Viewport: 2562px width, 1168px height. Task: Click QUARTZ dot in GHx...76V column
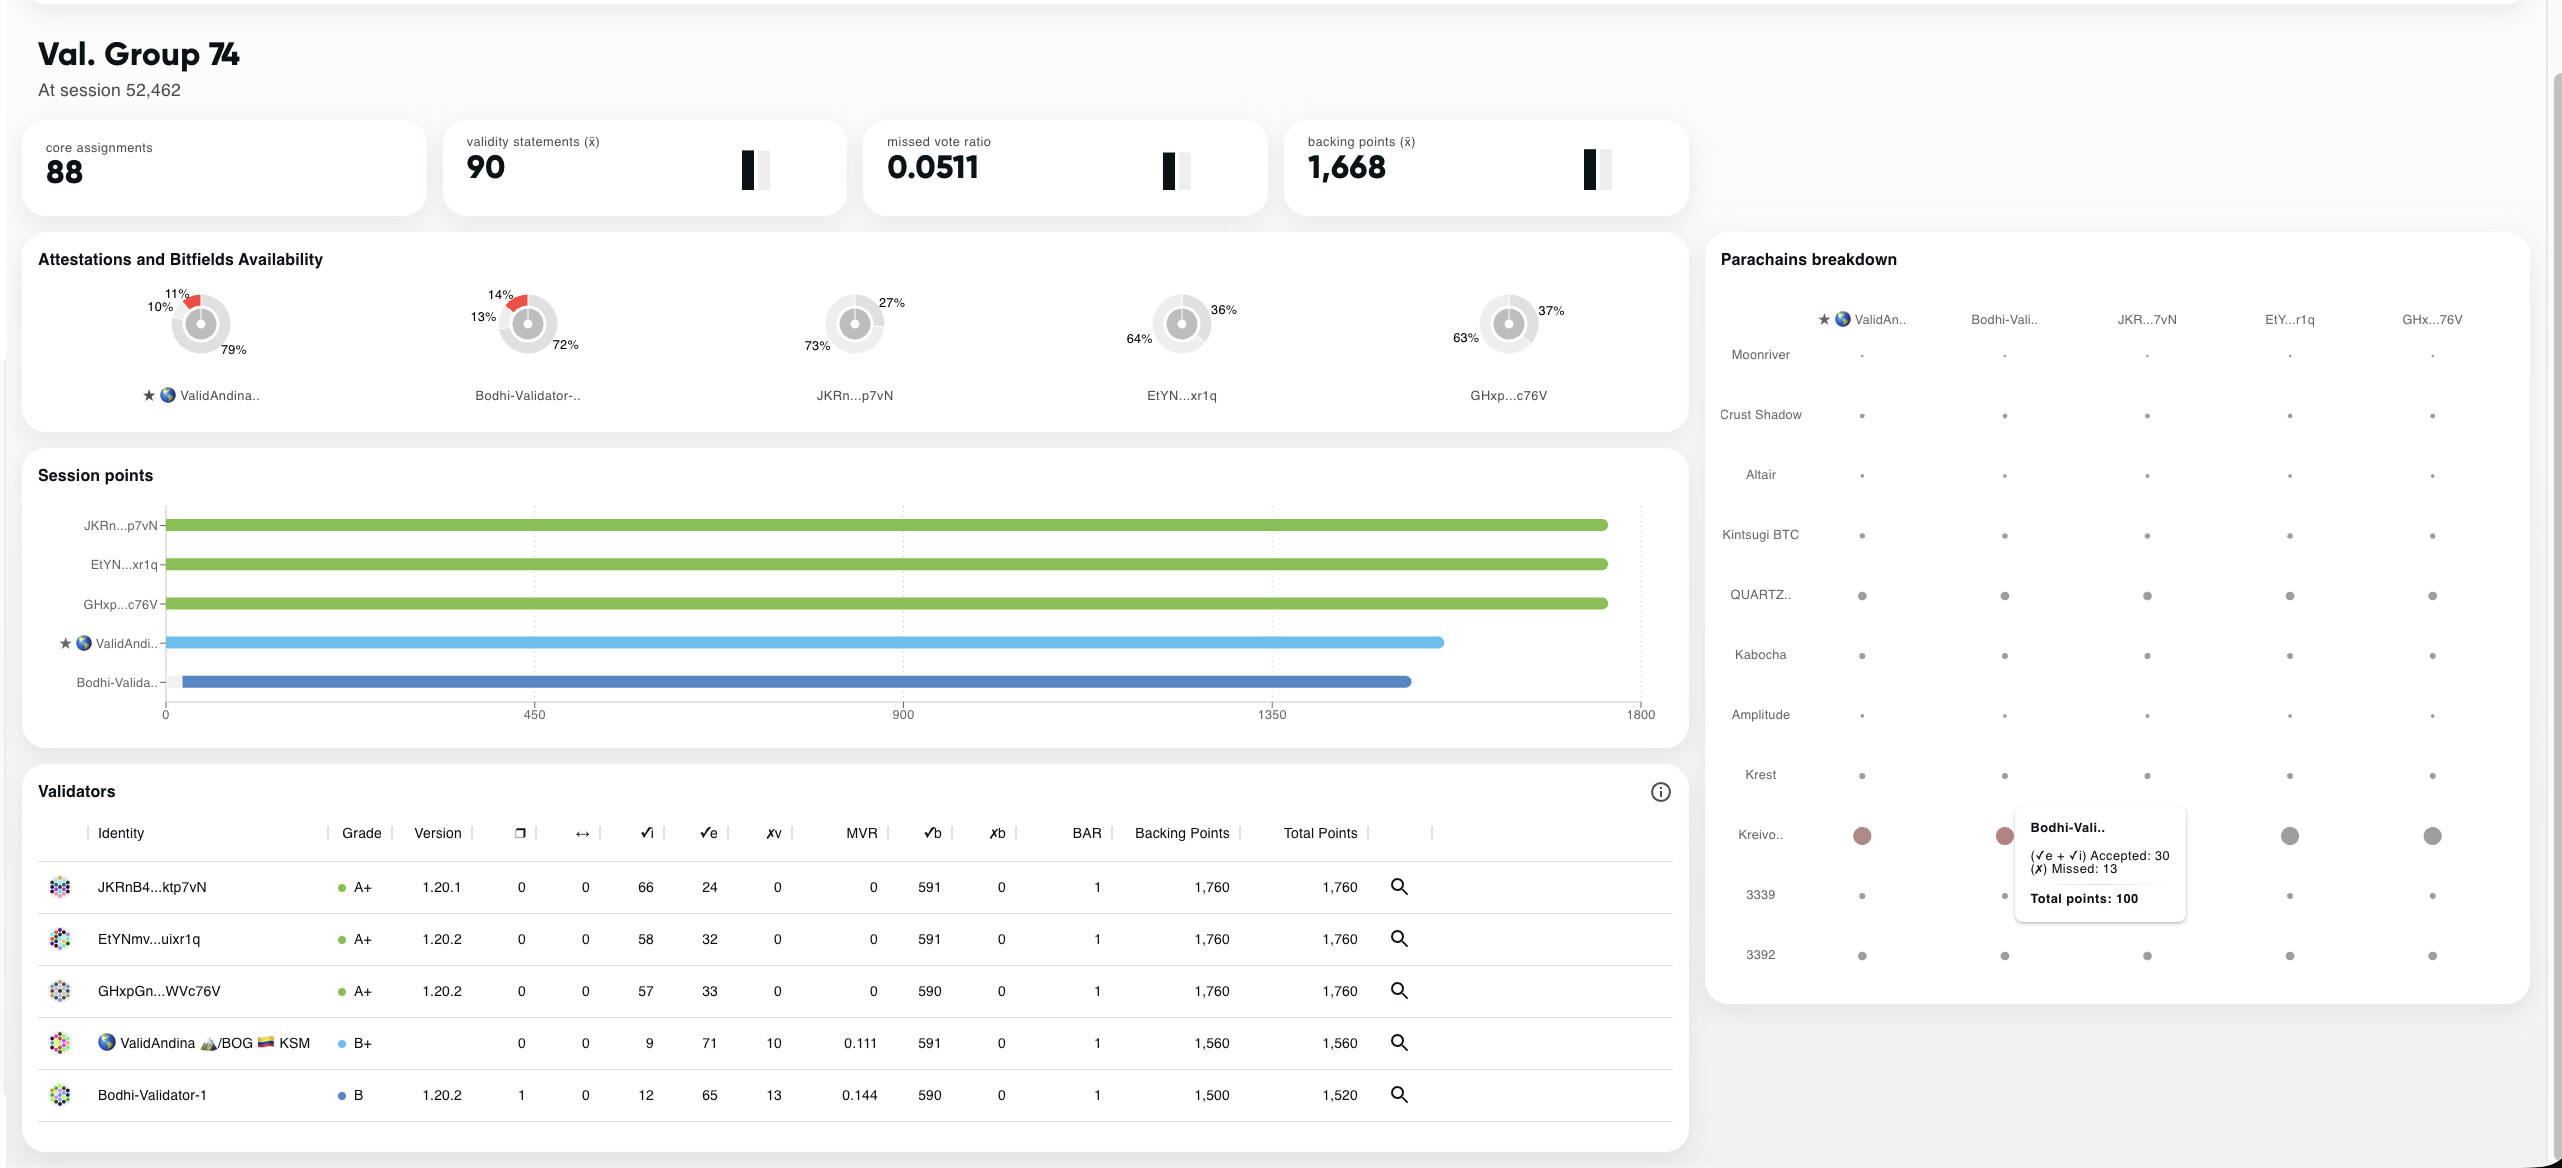tap(2432, 596)
